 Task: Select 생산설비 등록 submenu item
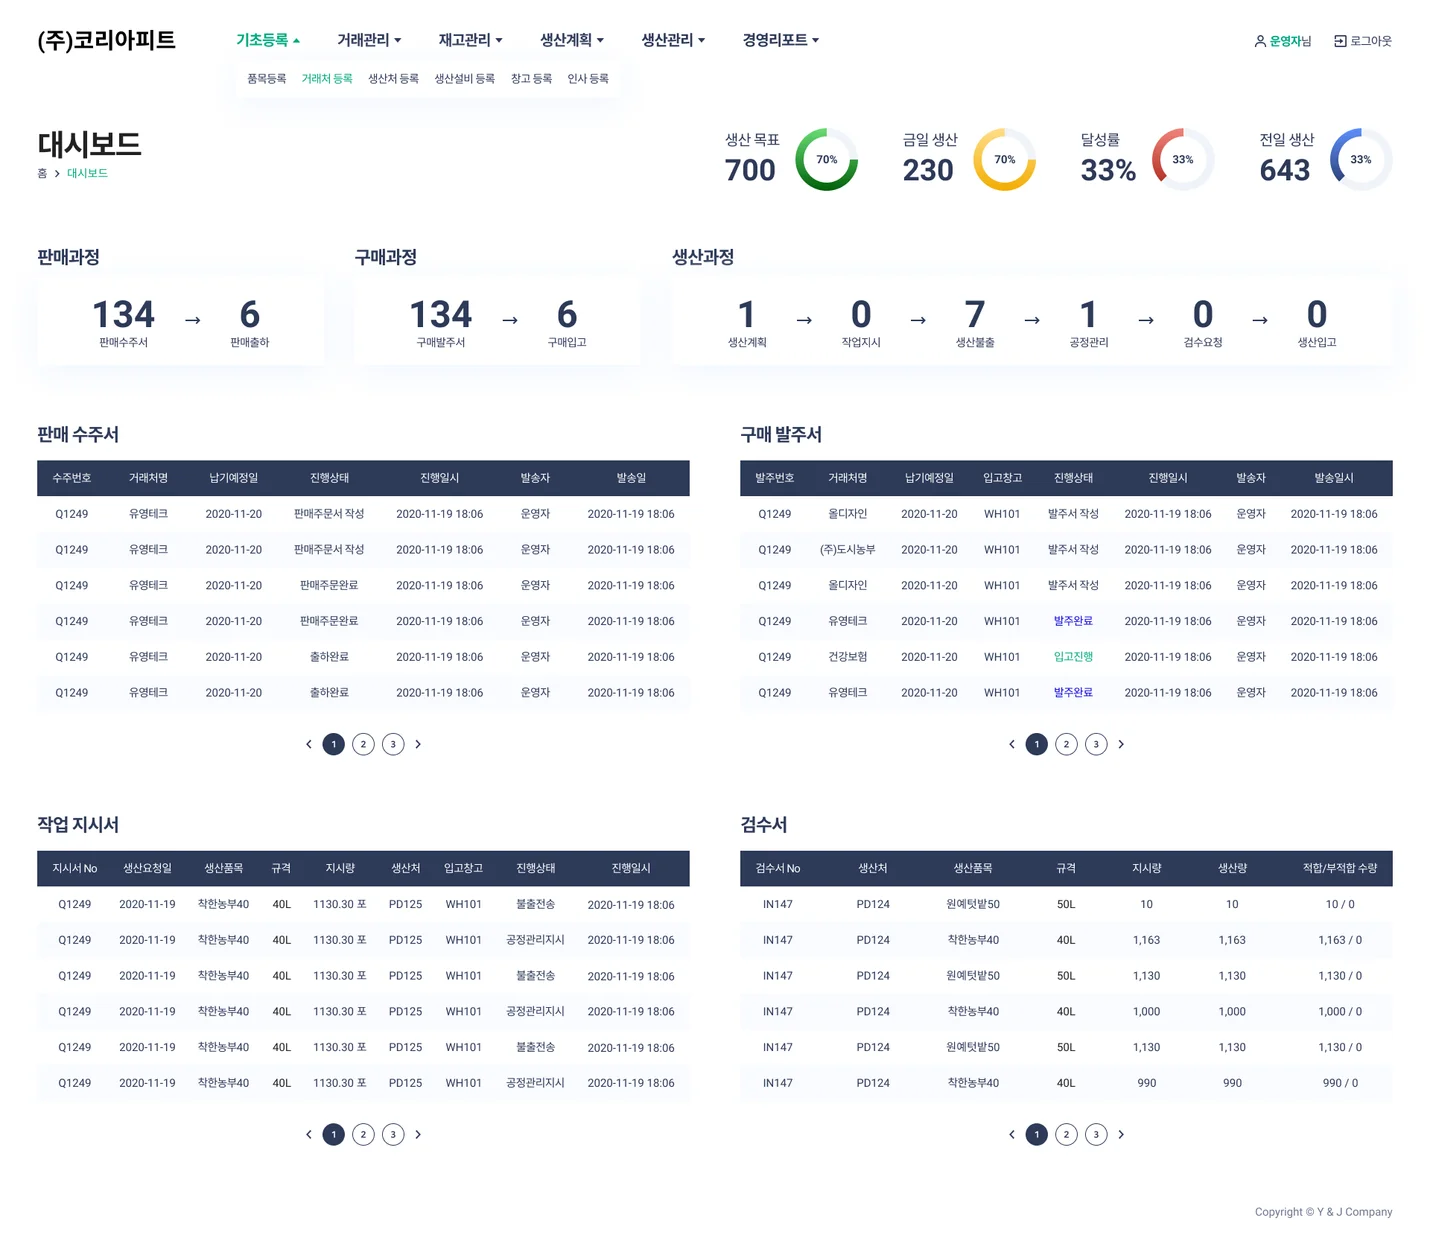[x=464, y=78]
